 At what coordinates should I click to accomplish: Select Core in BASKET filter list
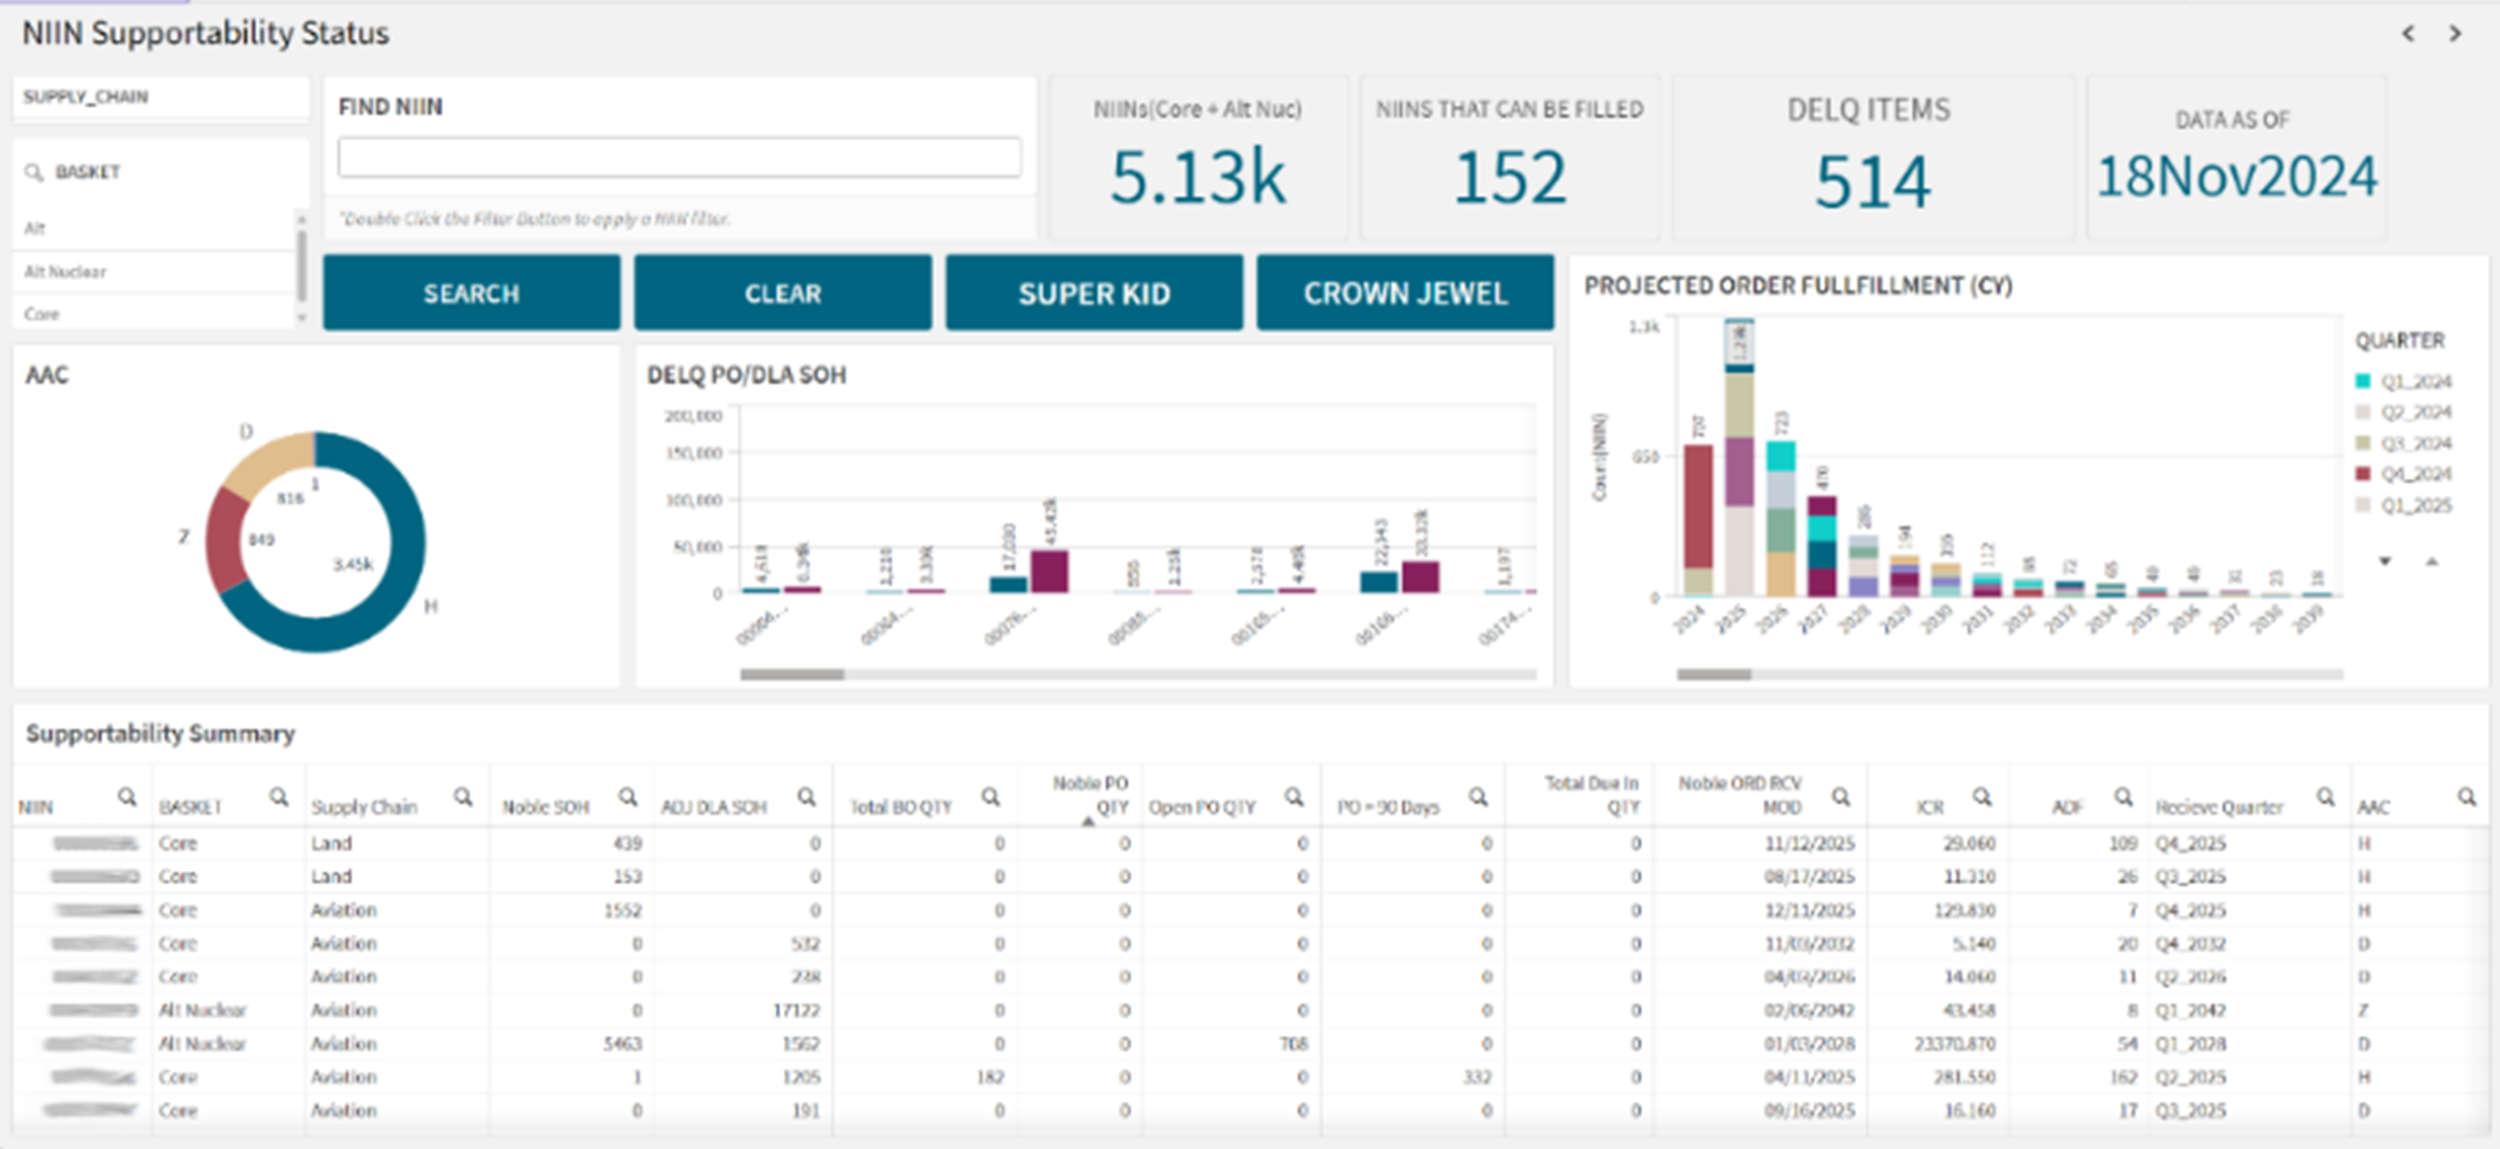(42, 314)
